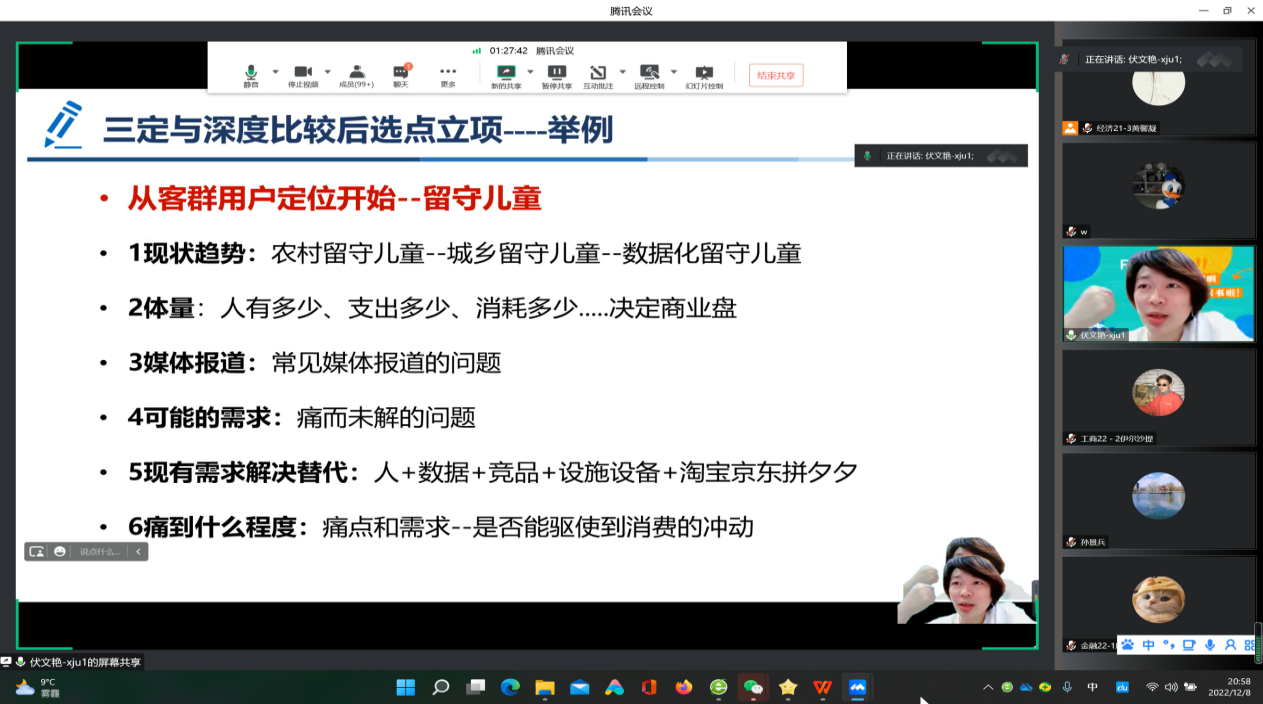1263x704 pixels.
Task: Expand arrow next to 新的共享
Action: pos(530,72)
